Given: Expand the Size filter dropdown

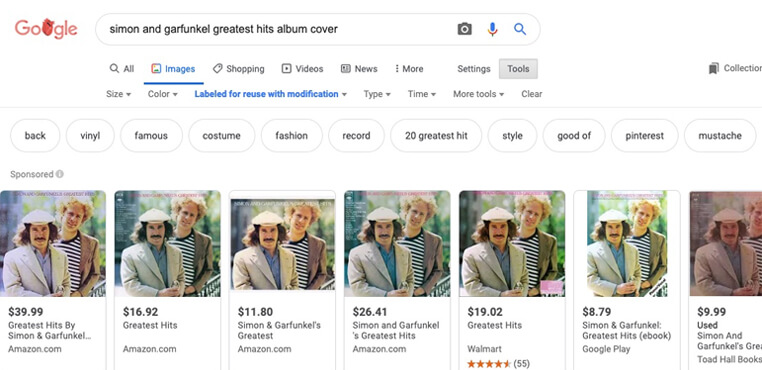Looking at the screenshot, I should tap(119, 94).
